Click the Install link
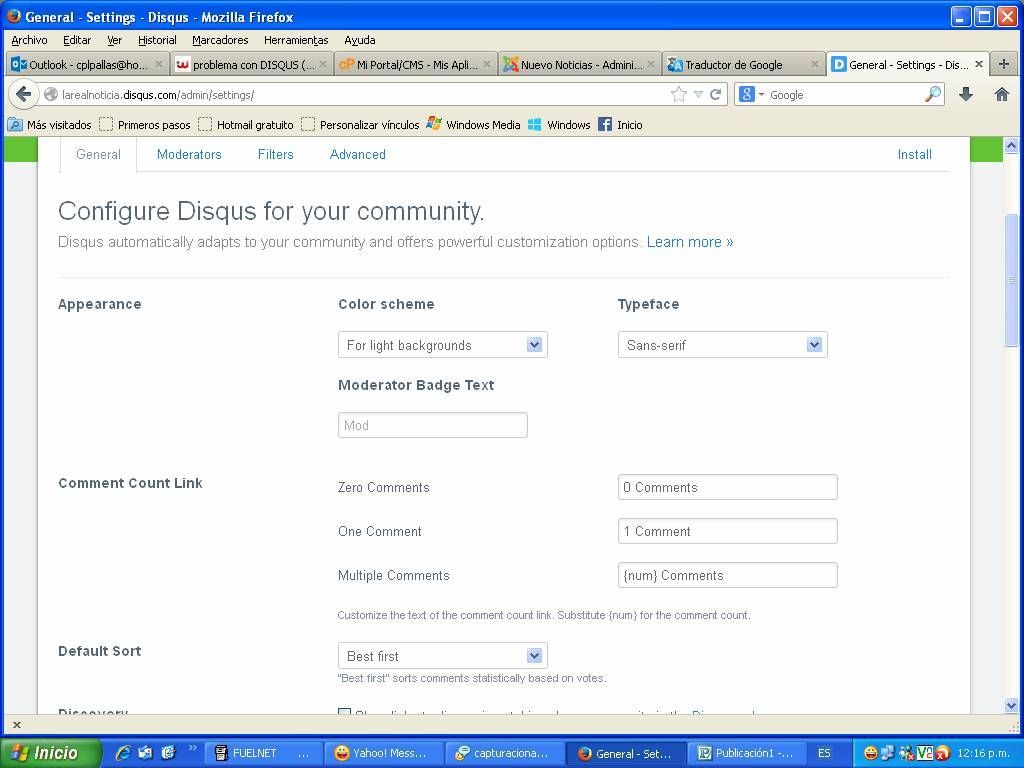Screen dimensions: 1024x768 (914, 155)
